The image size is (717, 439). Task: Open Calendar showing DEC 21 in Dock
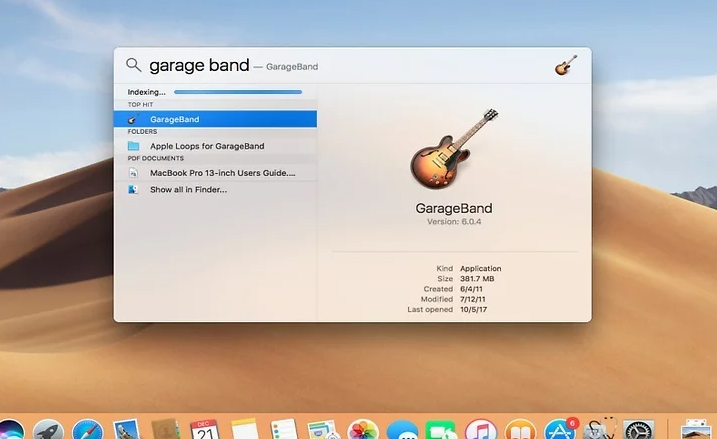coord(205,430)
